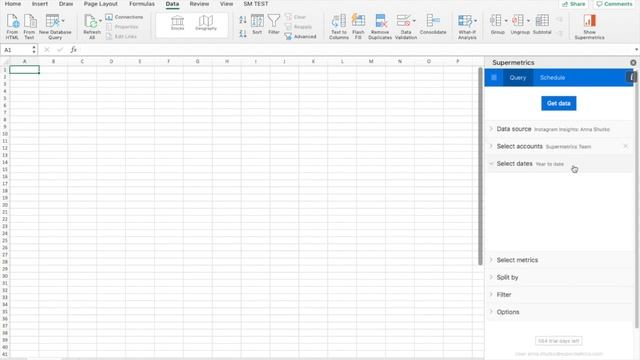Viewport: 640px width, 360px height.
Task: Select the Stocks data type
Action: (x=178, y=23)
